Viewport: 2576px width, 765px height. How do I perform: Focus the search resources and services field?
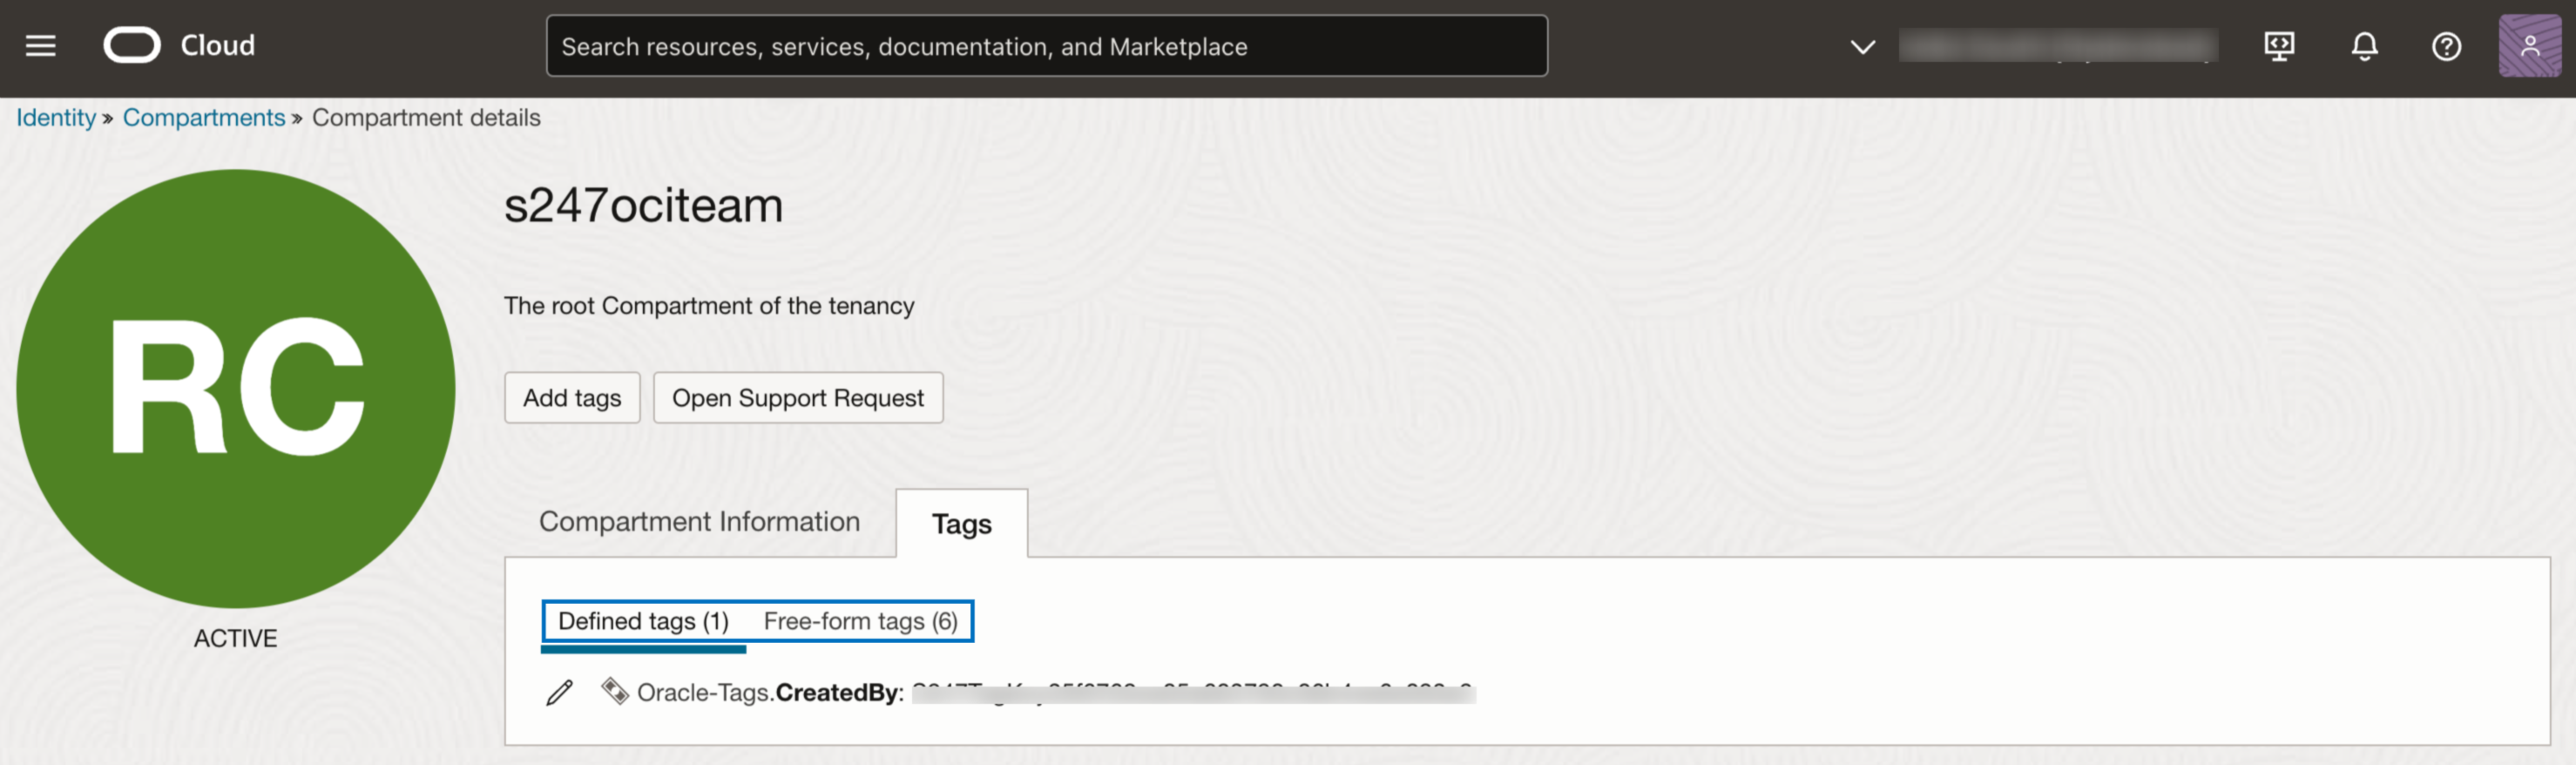pyautogui.click(x=1046, y=46)
